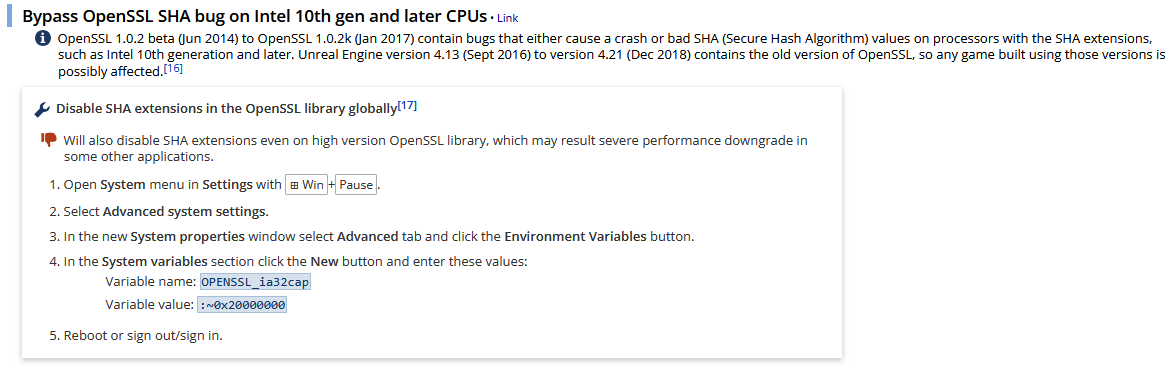1176x368 pixels.
Task: Click the bold Environment Variables text
Action: tap(575, 236)
